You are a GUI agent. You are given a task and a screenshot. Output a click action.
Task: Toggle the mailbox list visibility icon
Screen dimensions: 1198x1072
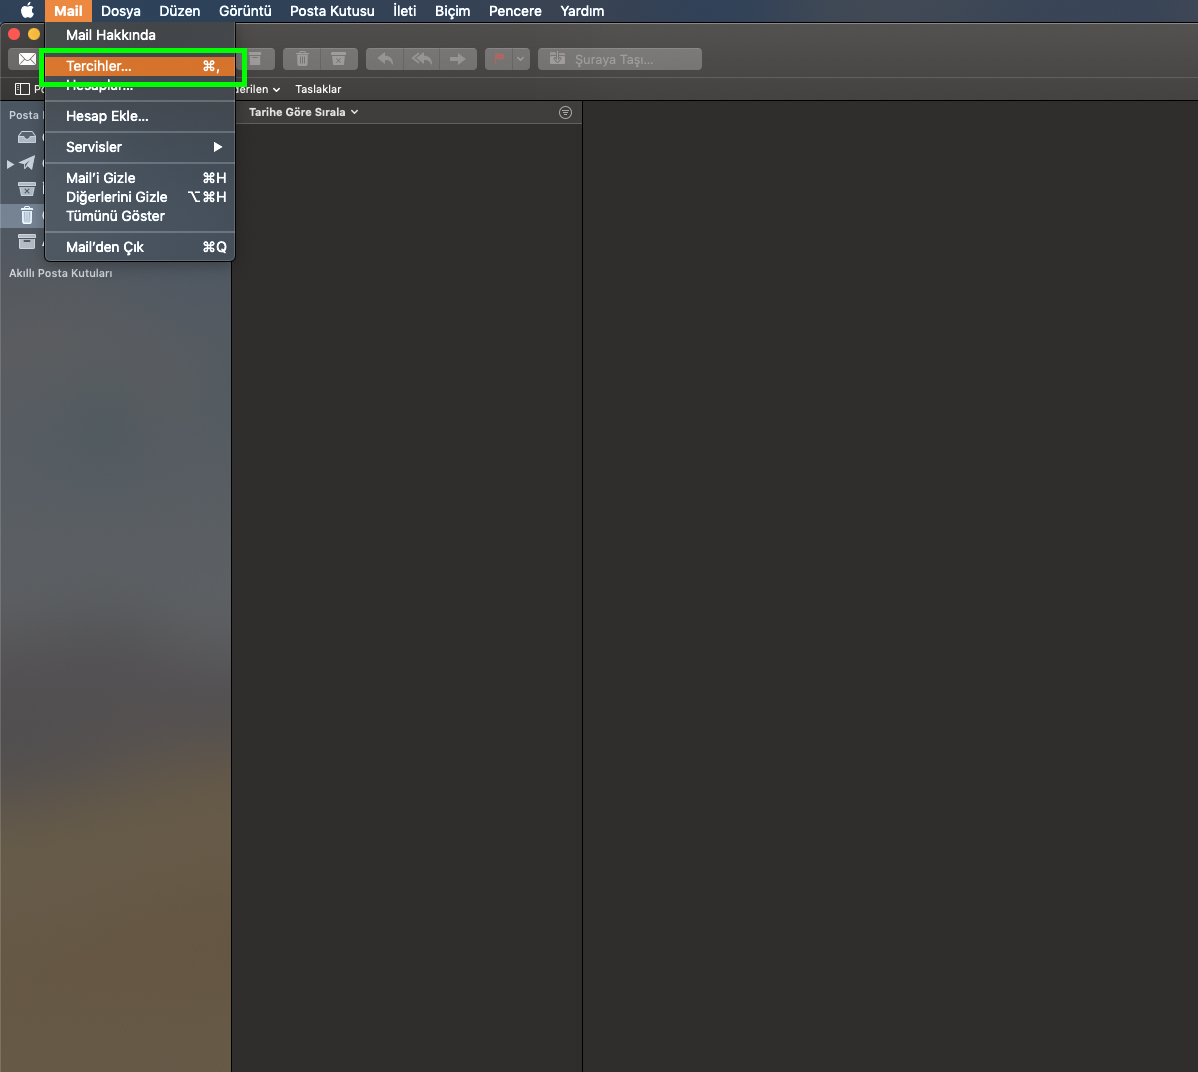click(21, 89)
